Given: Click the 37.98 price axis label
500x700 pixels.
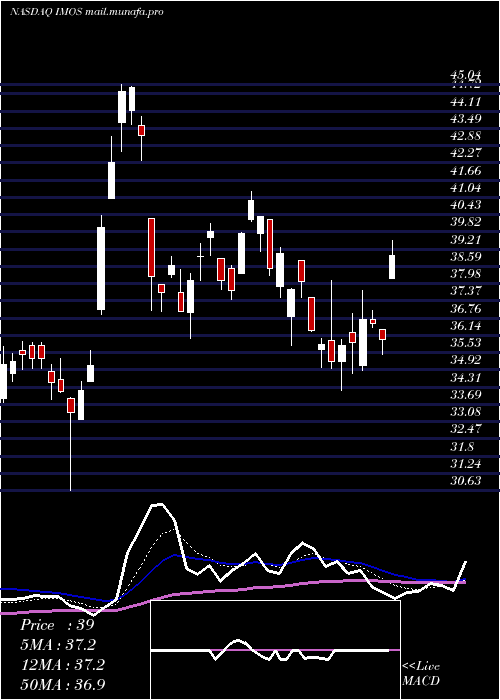Looking at the screenshot, I should (466, 274).
